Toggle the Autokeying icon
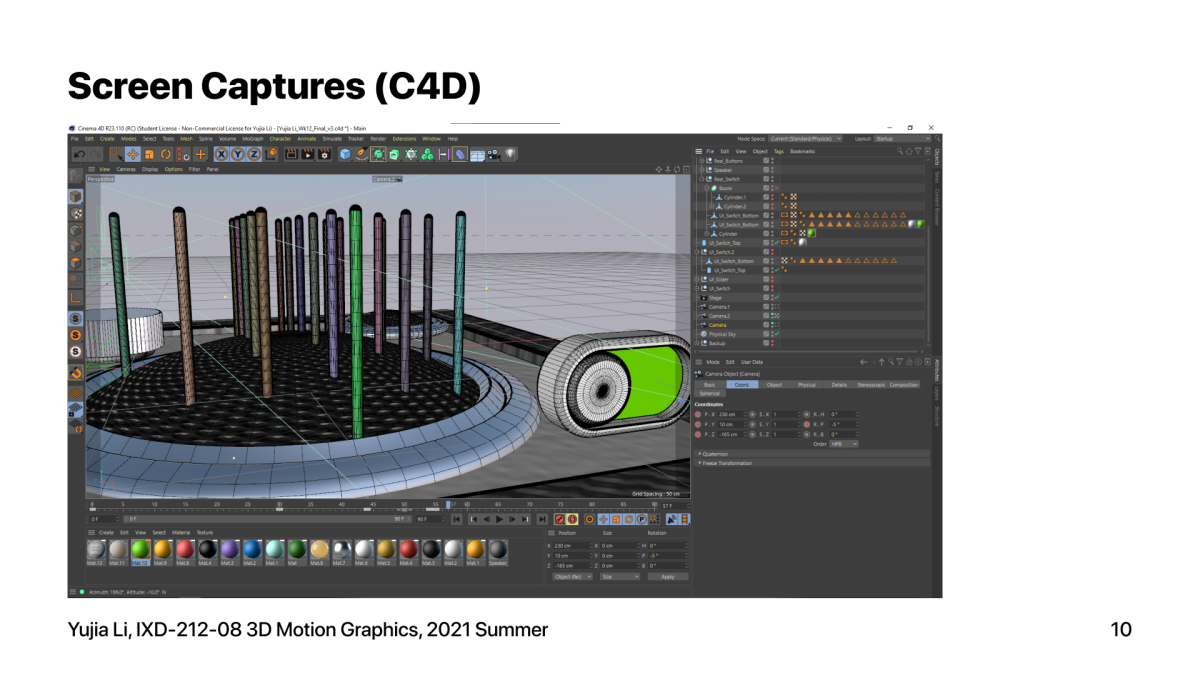Screen dimensions: 1200x675 [x=572, y=519]
